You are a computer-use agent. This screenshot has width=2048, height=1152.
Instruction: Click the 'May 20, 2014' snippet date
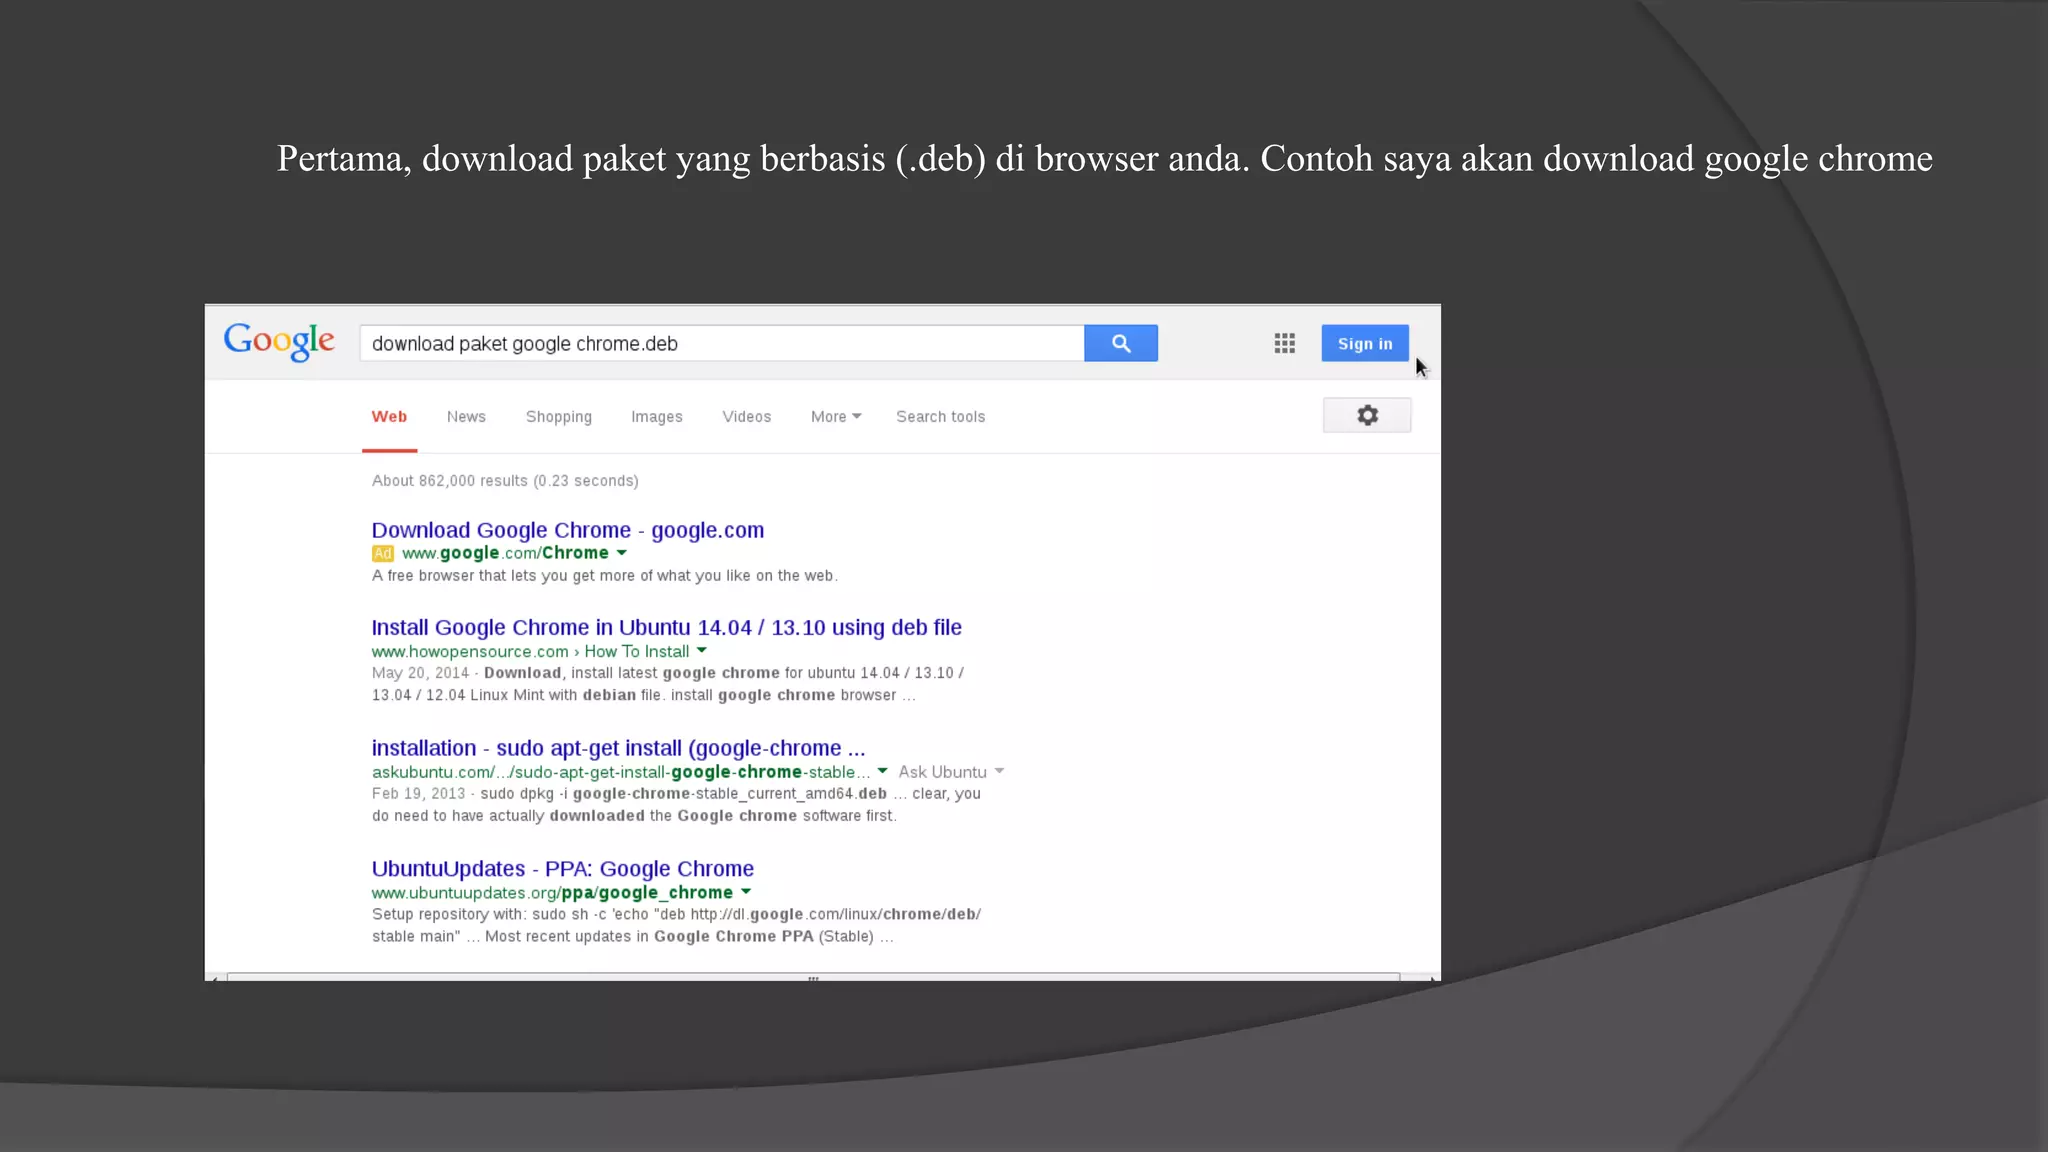tap(420, 673)
